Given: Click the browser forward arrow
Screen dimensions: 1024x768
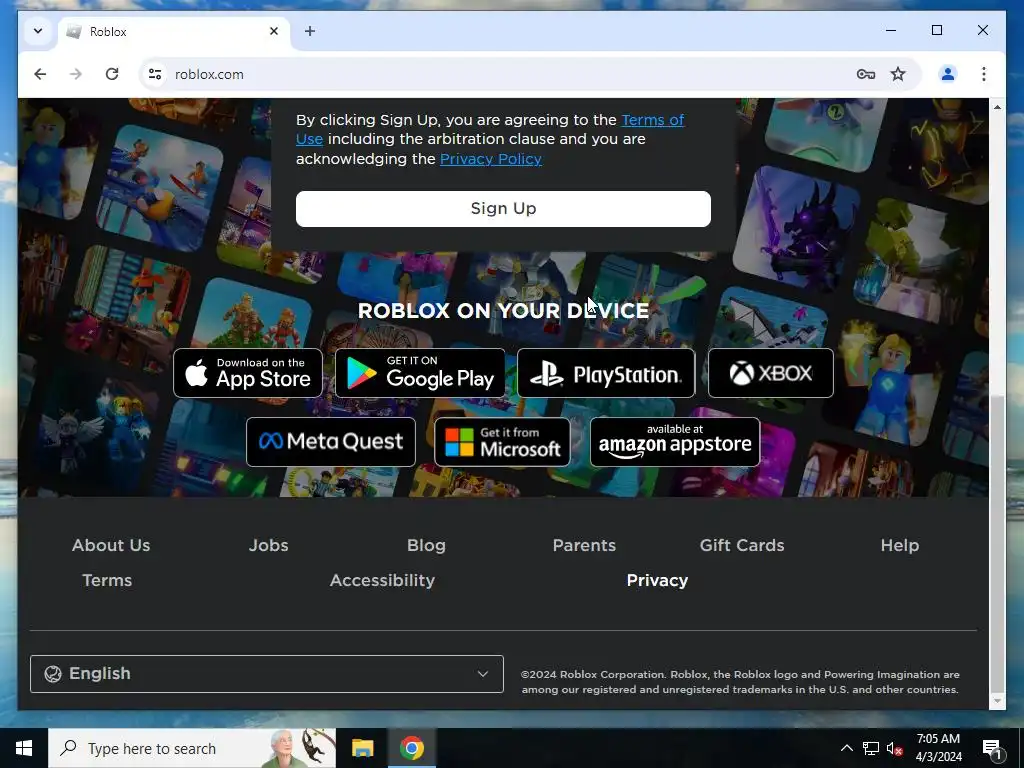Looking at the screenshot, I should click(76, 74).
